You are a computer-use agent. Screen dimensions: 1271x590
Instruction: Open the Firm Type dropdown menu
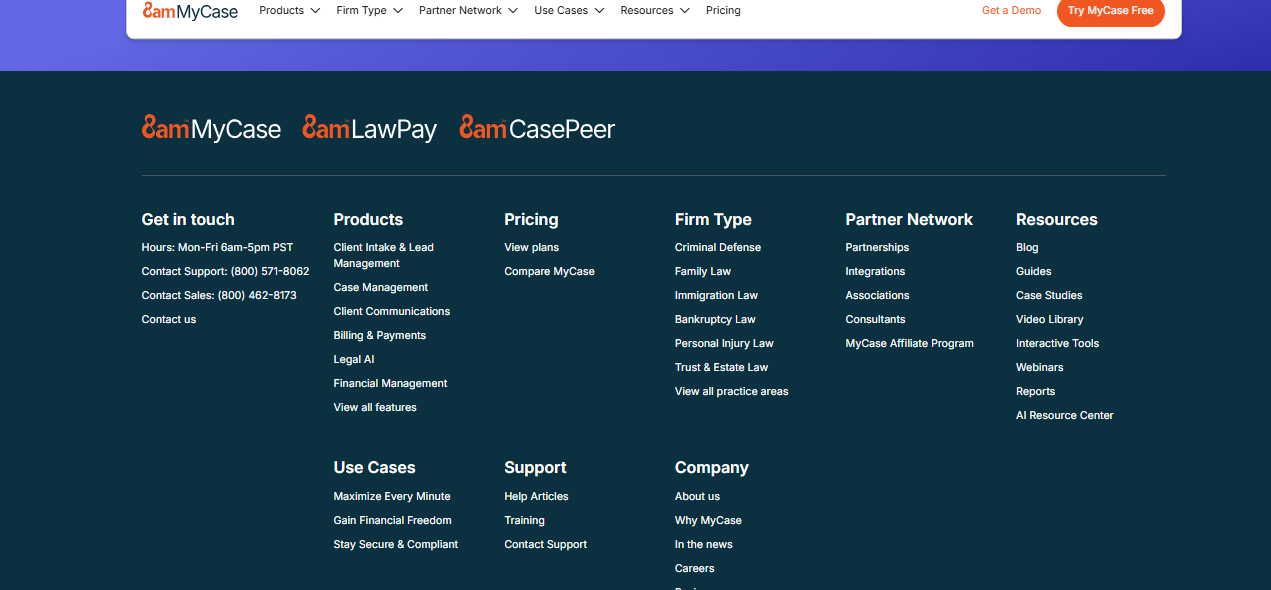click(369, 10)
